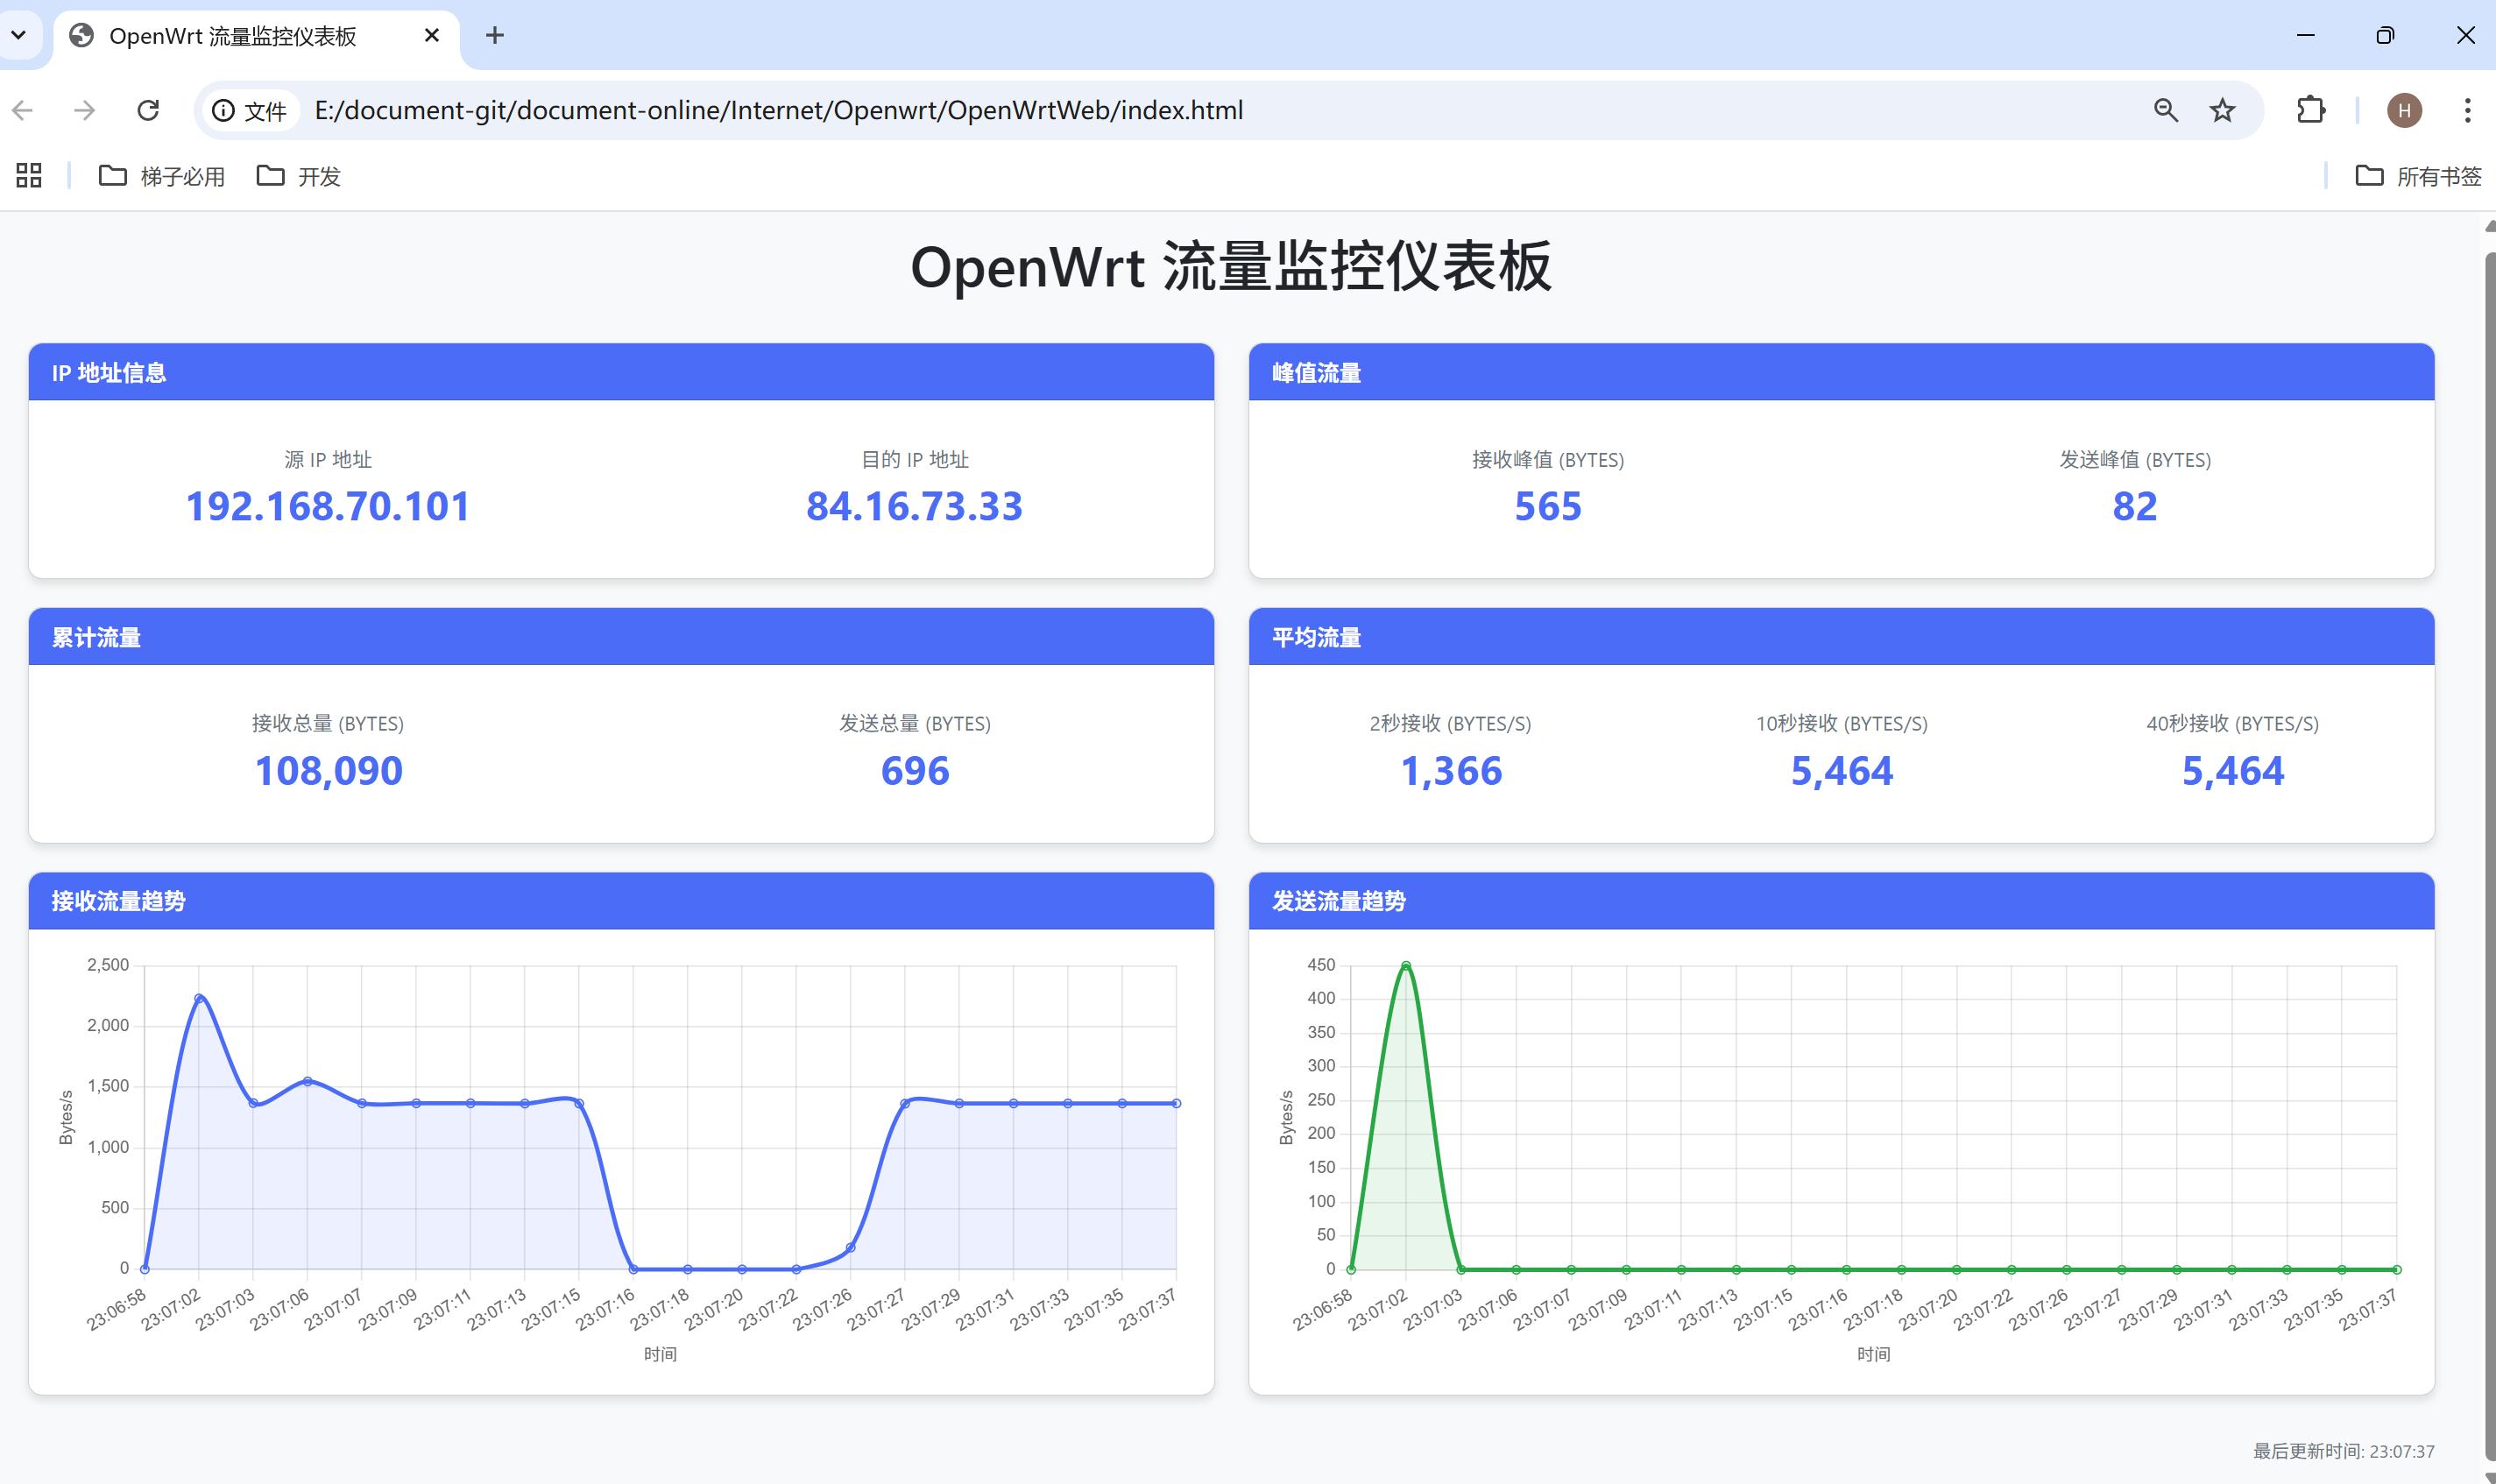The height and width of the screenshot is (1484, 2496).
Task: Open the 梯子必用 bookmark folder
Action: [x=162, y=176]
